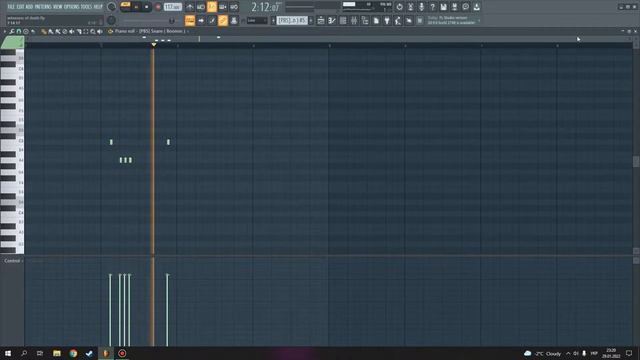Toggle note/clip grouping checkmark button
Screen dimensions: 640x360
click(212, 20)
